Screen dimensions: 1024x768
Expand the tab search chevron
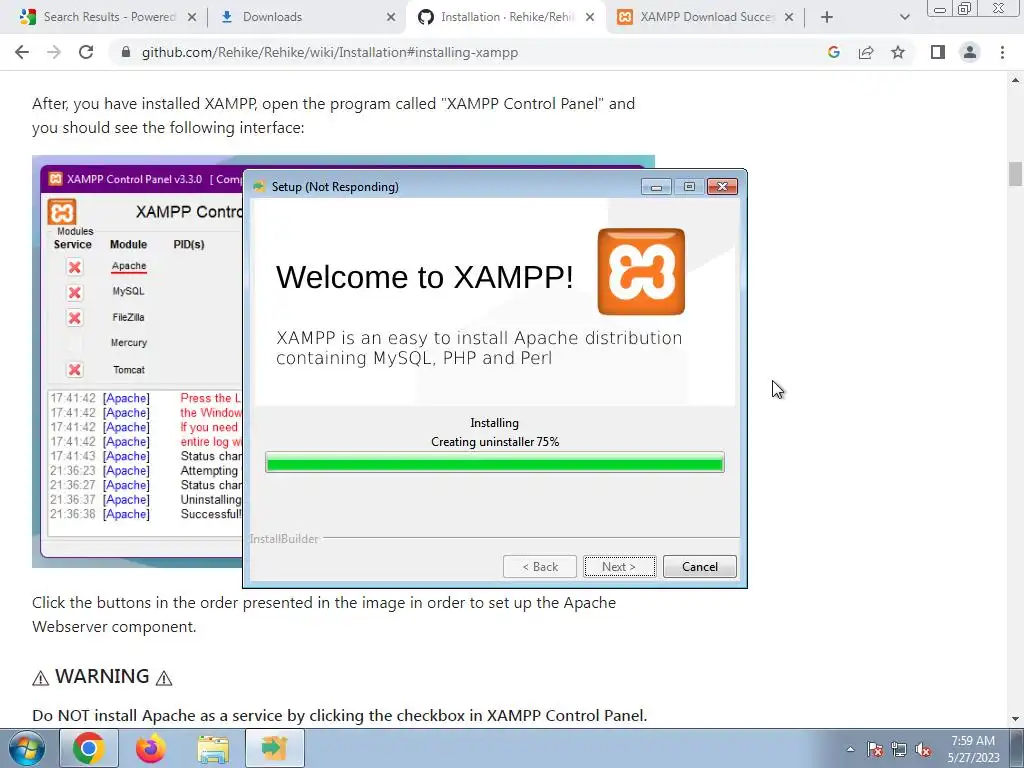pos(904,17)
